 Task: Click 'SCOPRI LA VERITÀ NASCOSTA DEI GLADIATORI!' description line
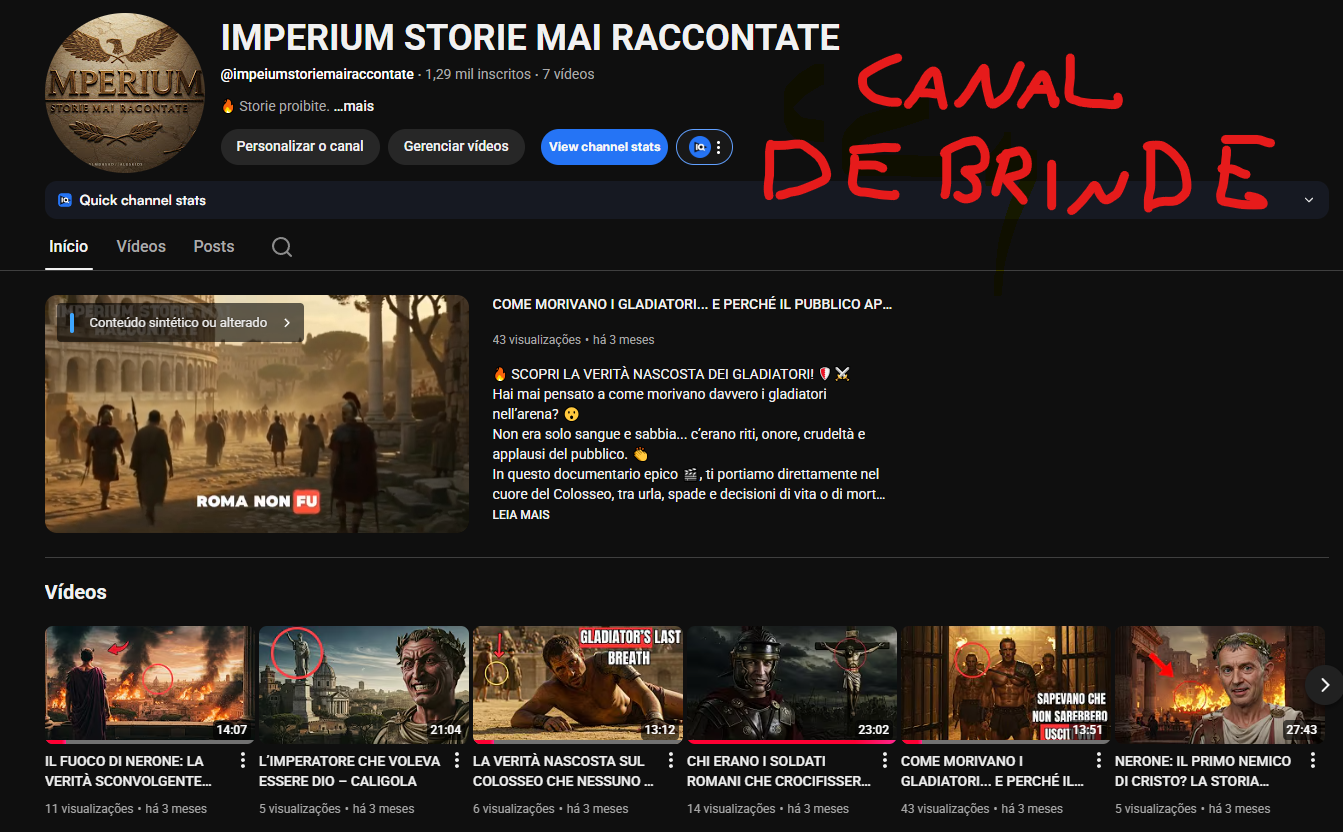pos(671,374)
